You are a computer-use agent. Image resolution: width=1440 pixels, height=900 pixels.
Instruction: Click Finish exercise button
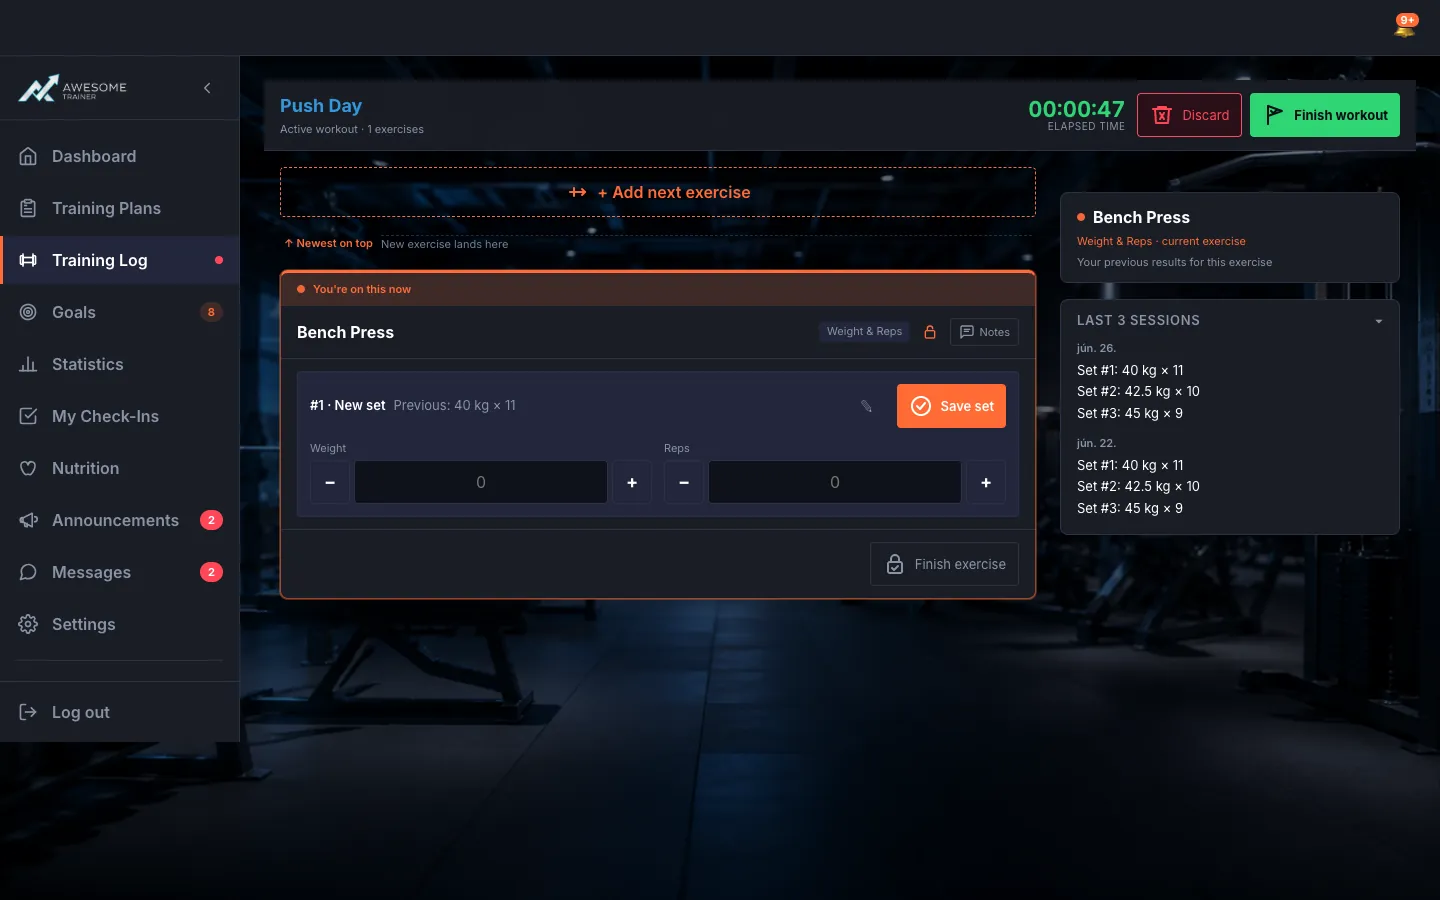coord(944,564)
